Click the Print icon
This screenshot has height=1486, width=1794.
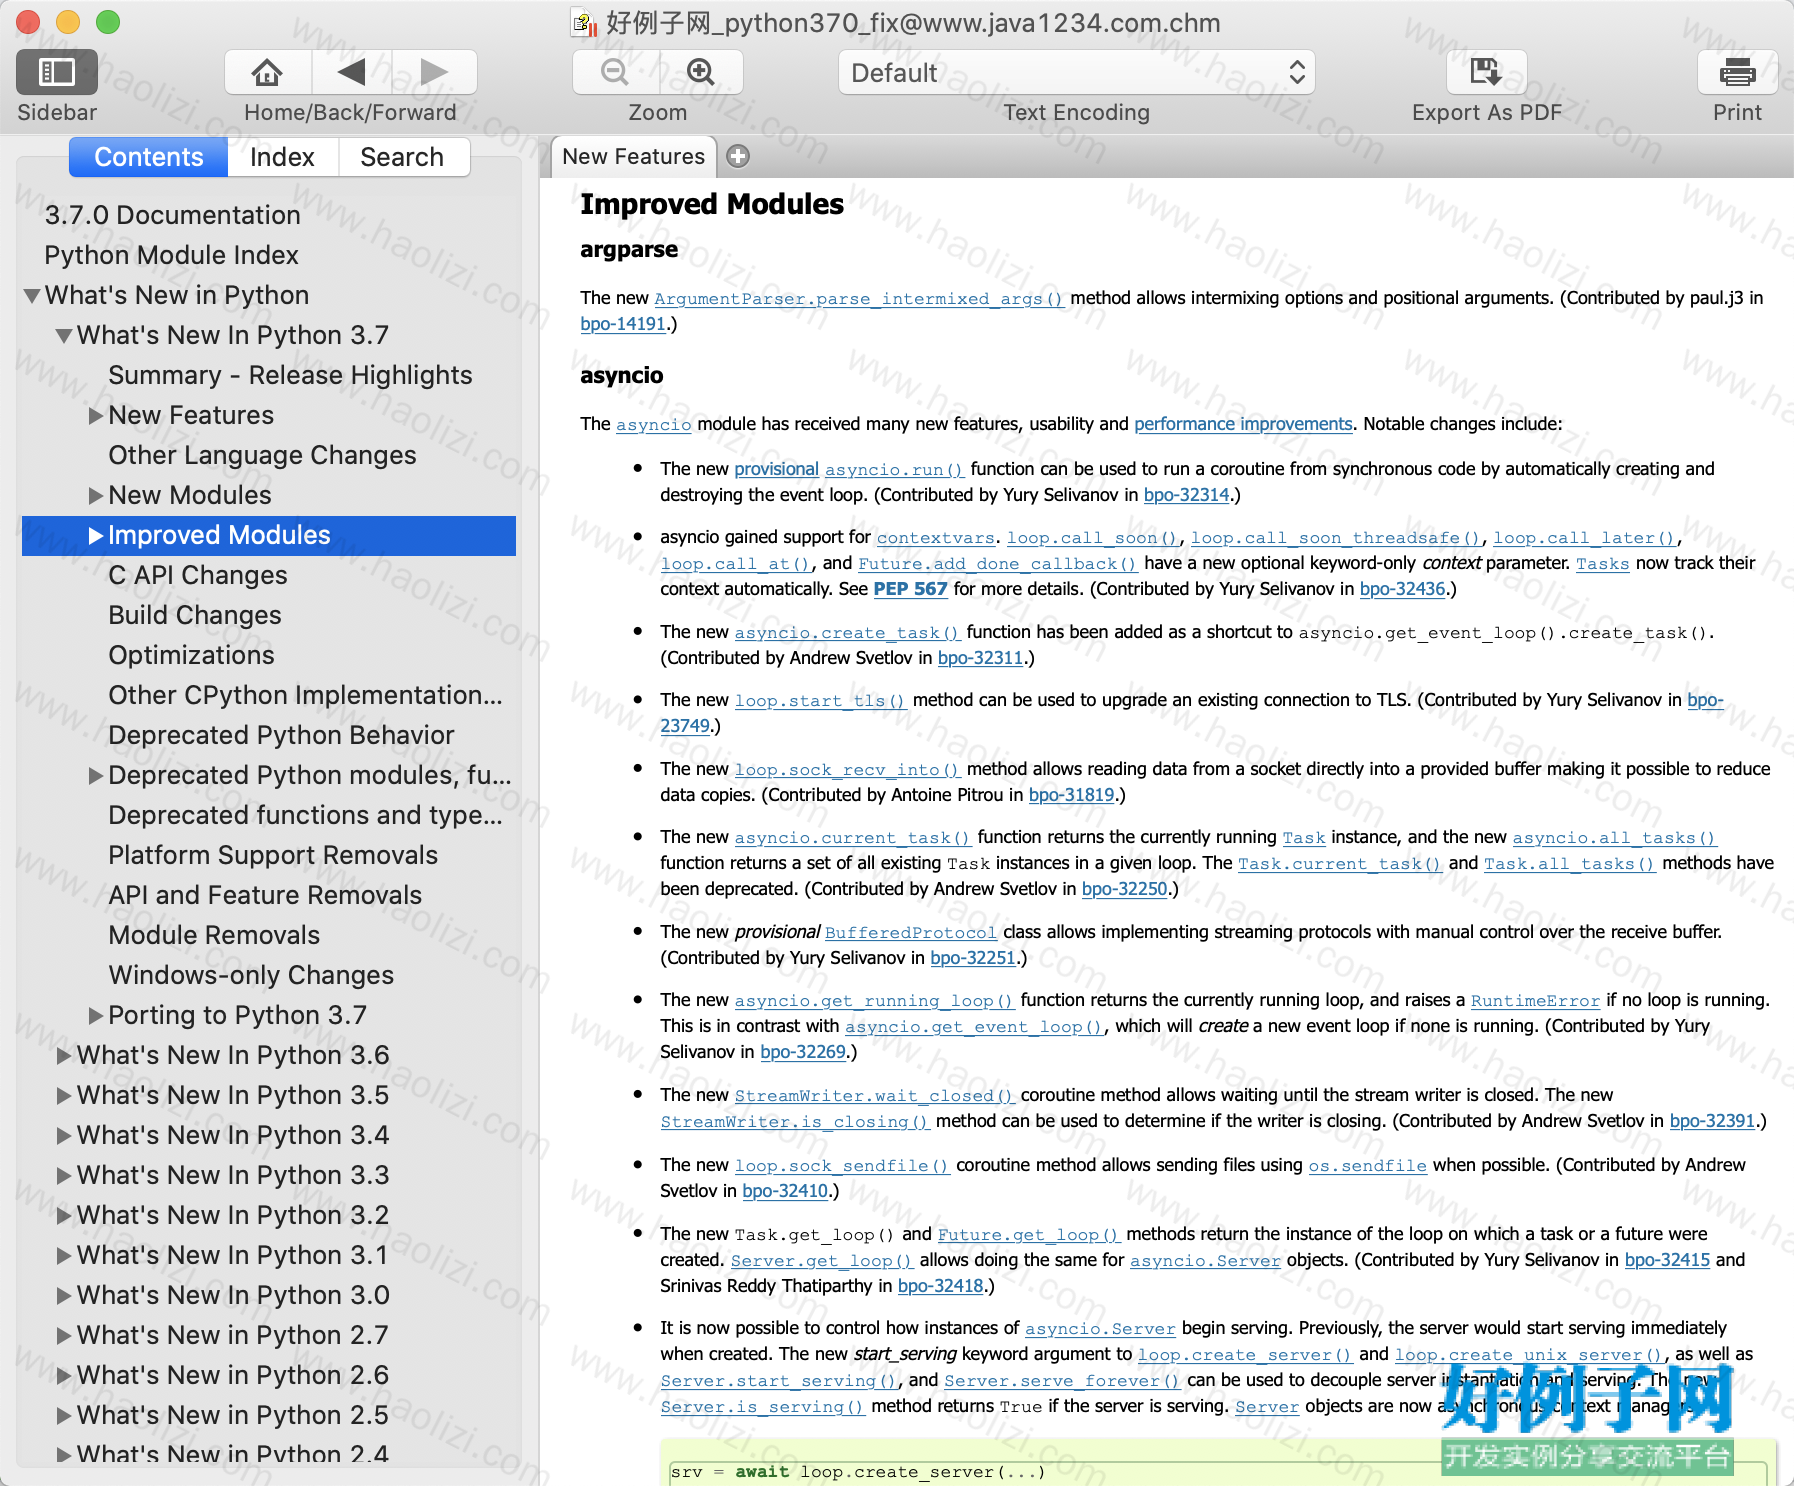pyautogui.click(x=1737, y=72)
